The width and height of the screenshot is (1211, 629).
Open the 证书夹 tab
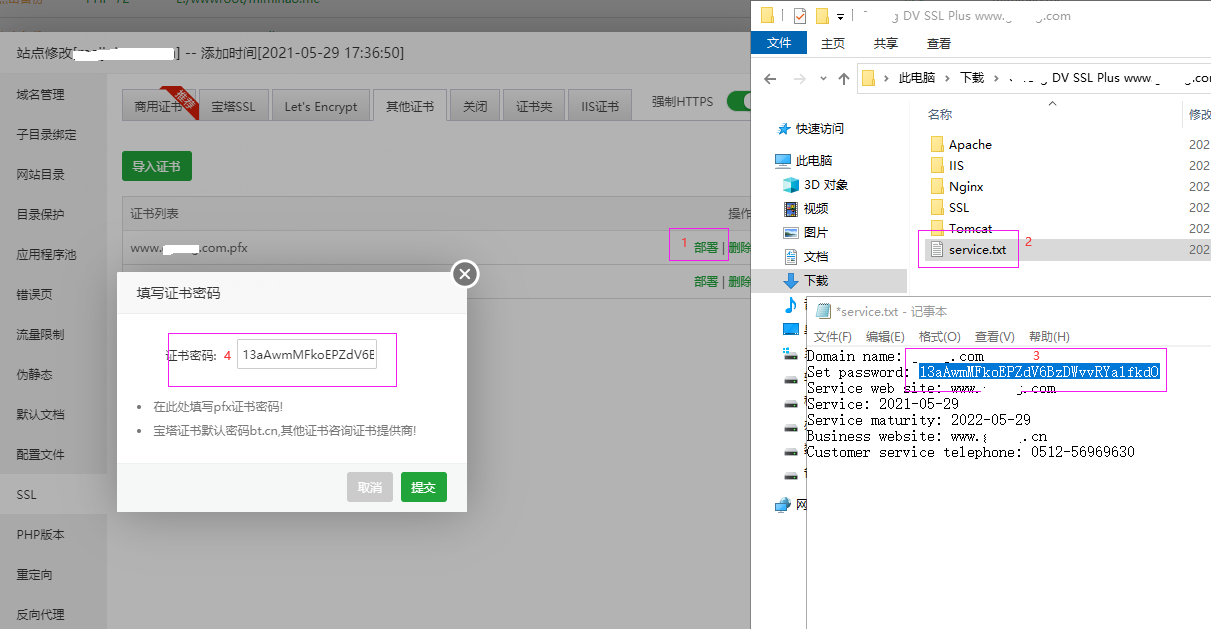[x=534, y=106]
